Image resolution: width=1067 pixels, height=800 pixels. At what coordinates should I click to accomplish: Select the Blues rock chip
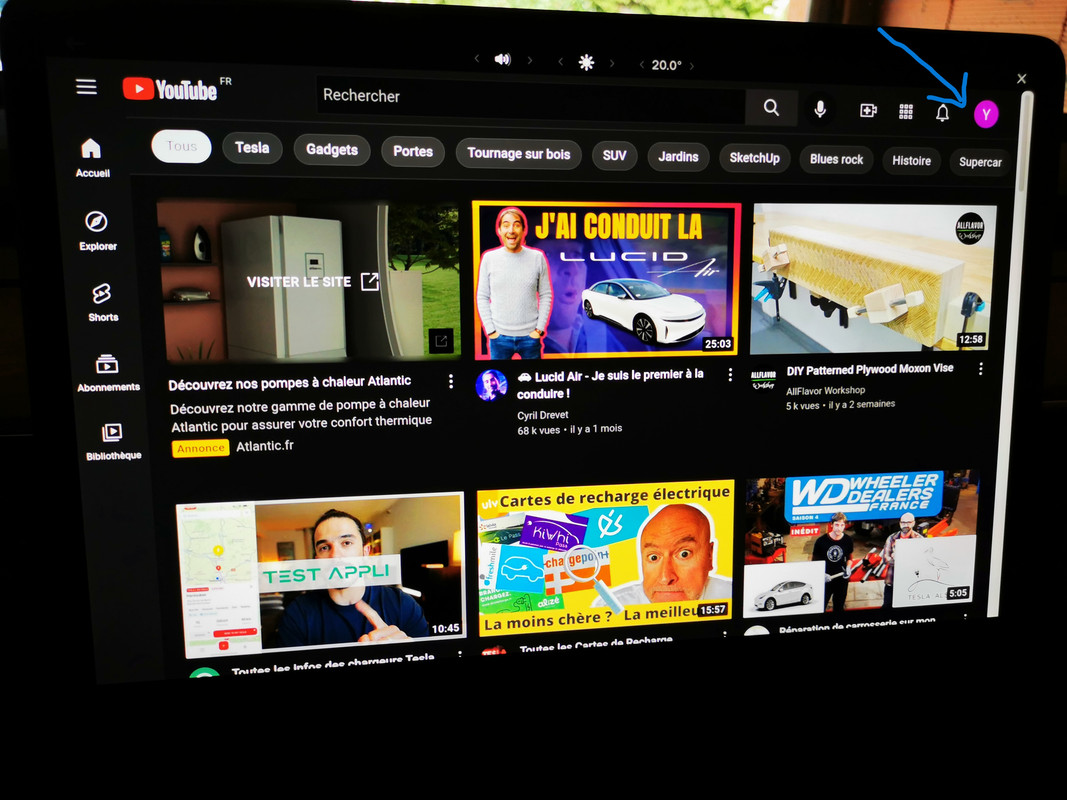(x=836, y=160)
